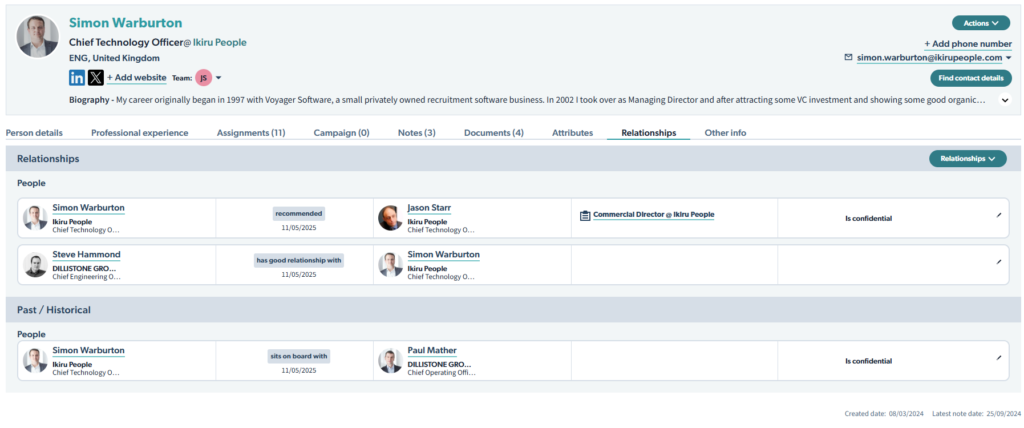Click the 'ENG, United Kingdom' location text
1024x428 pixels.
click(114, 58)
